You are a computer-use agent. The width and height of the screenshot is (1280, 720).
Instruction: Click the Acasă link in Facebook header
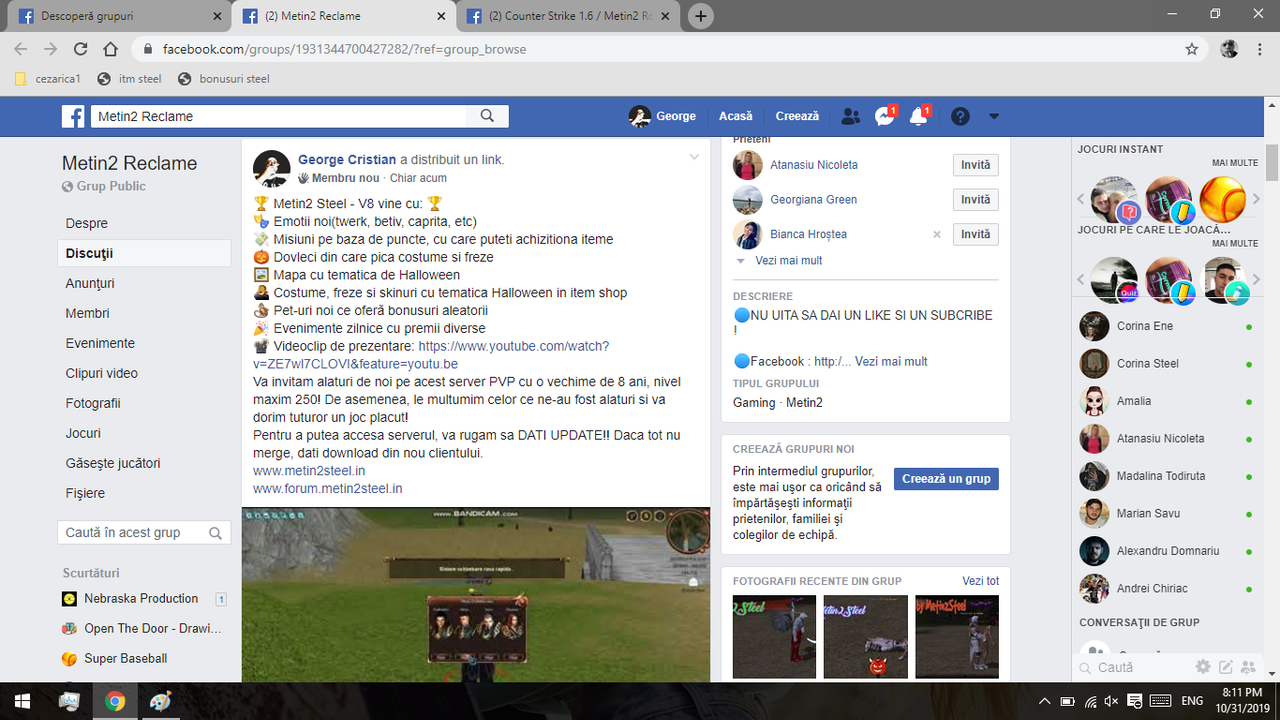pyautogui.click(x=736, y=116)
